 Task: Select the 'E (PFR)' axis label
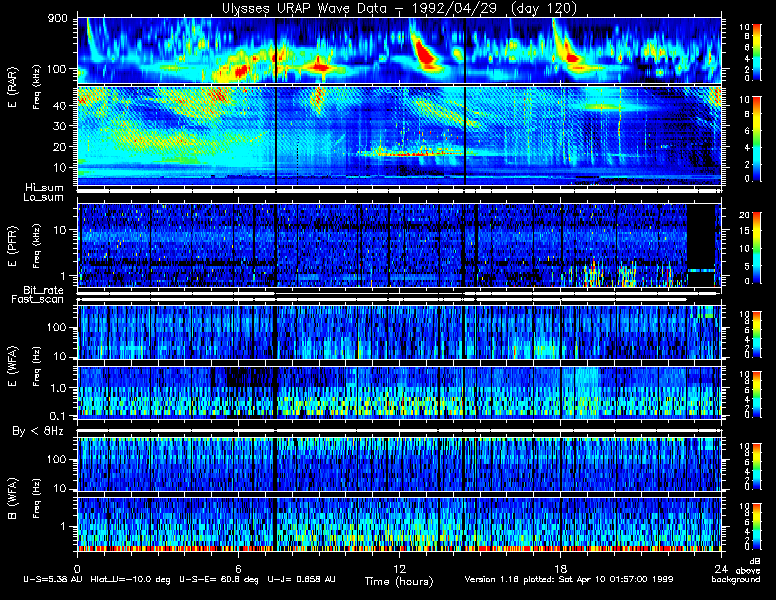pos(12,247)
